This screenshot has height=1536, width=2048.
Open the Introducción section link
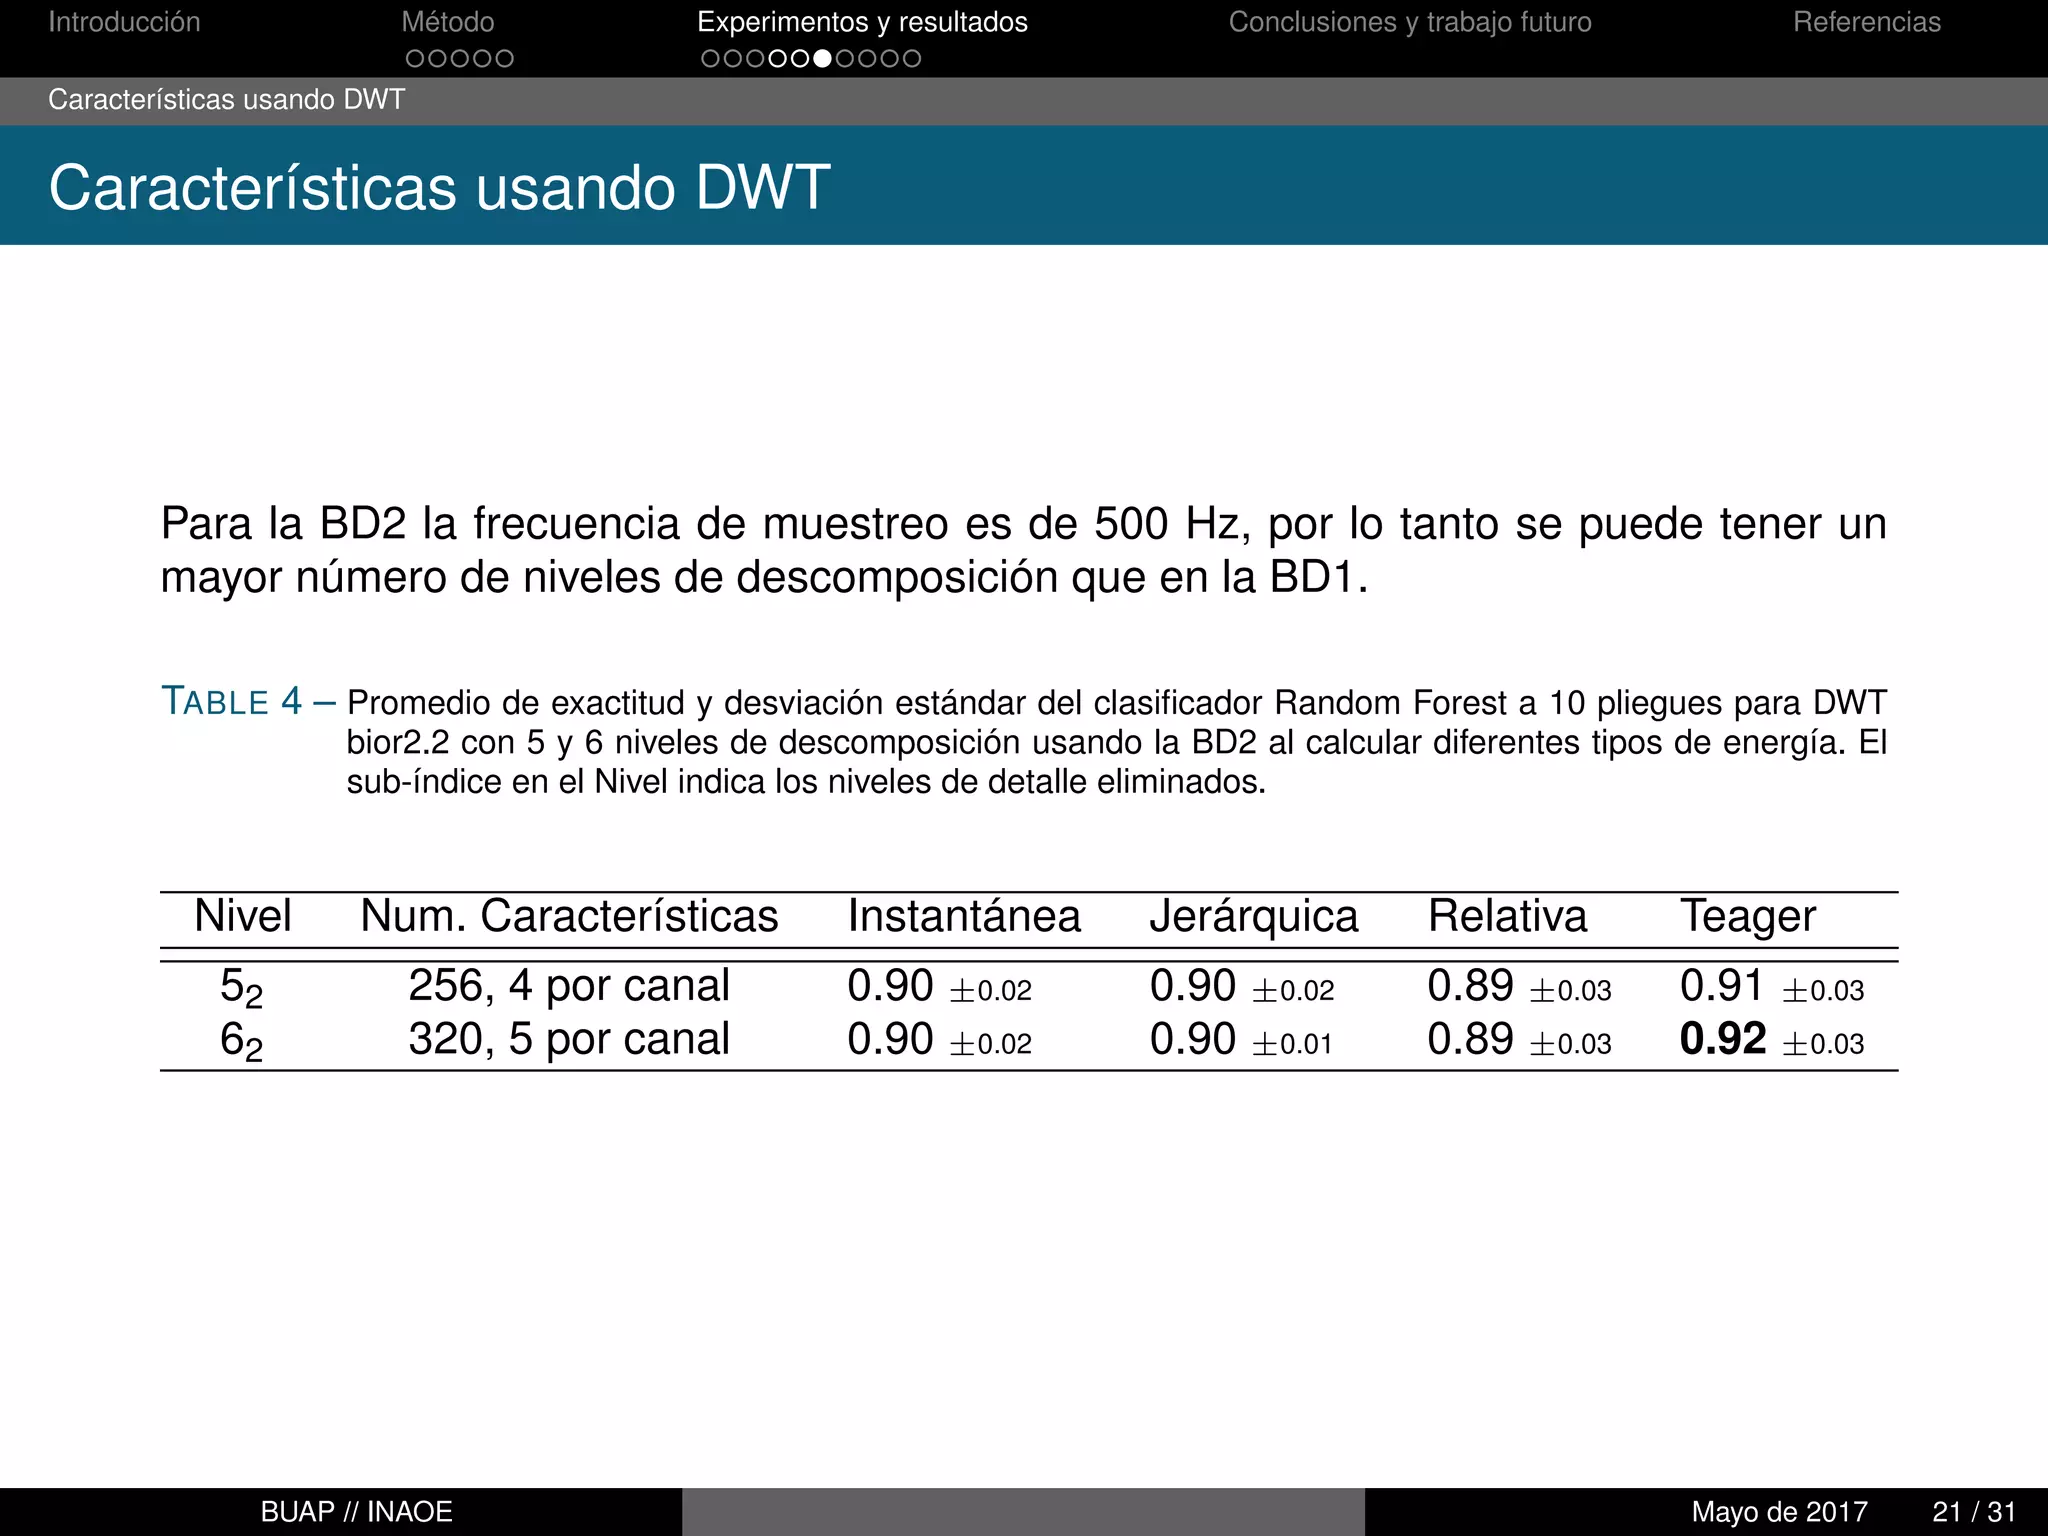pos(124,22)
